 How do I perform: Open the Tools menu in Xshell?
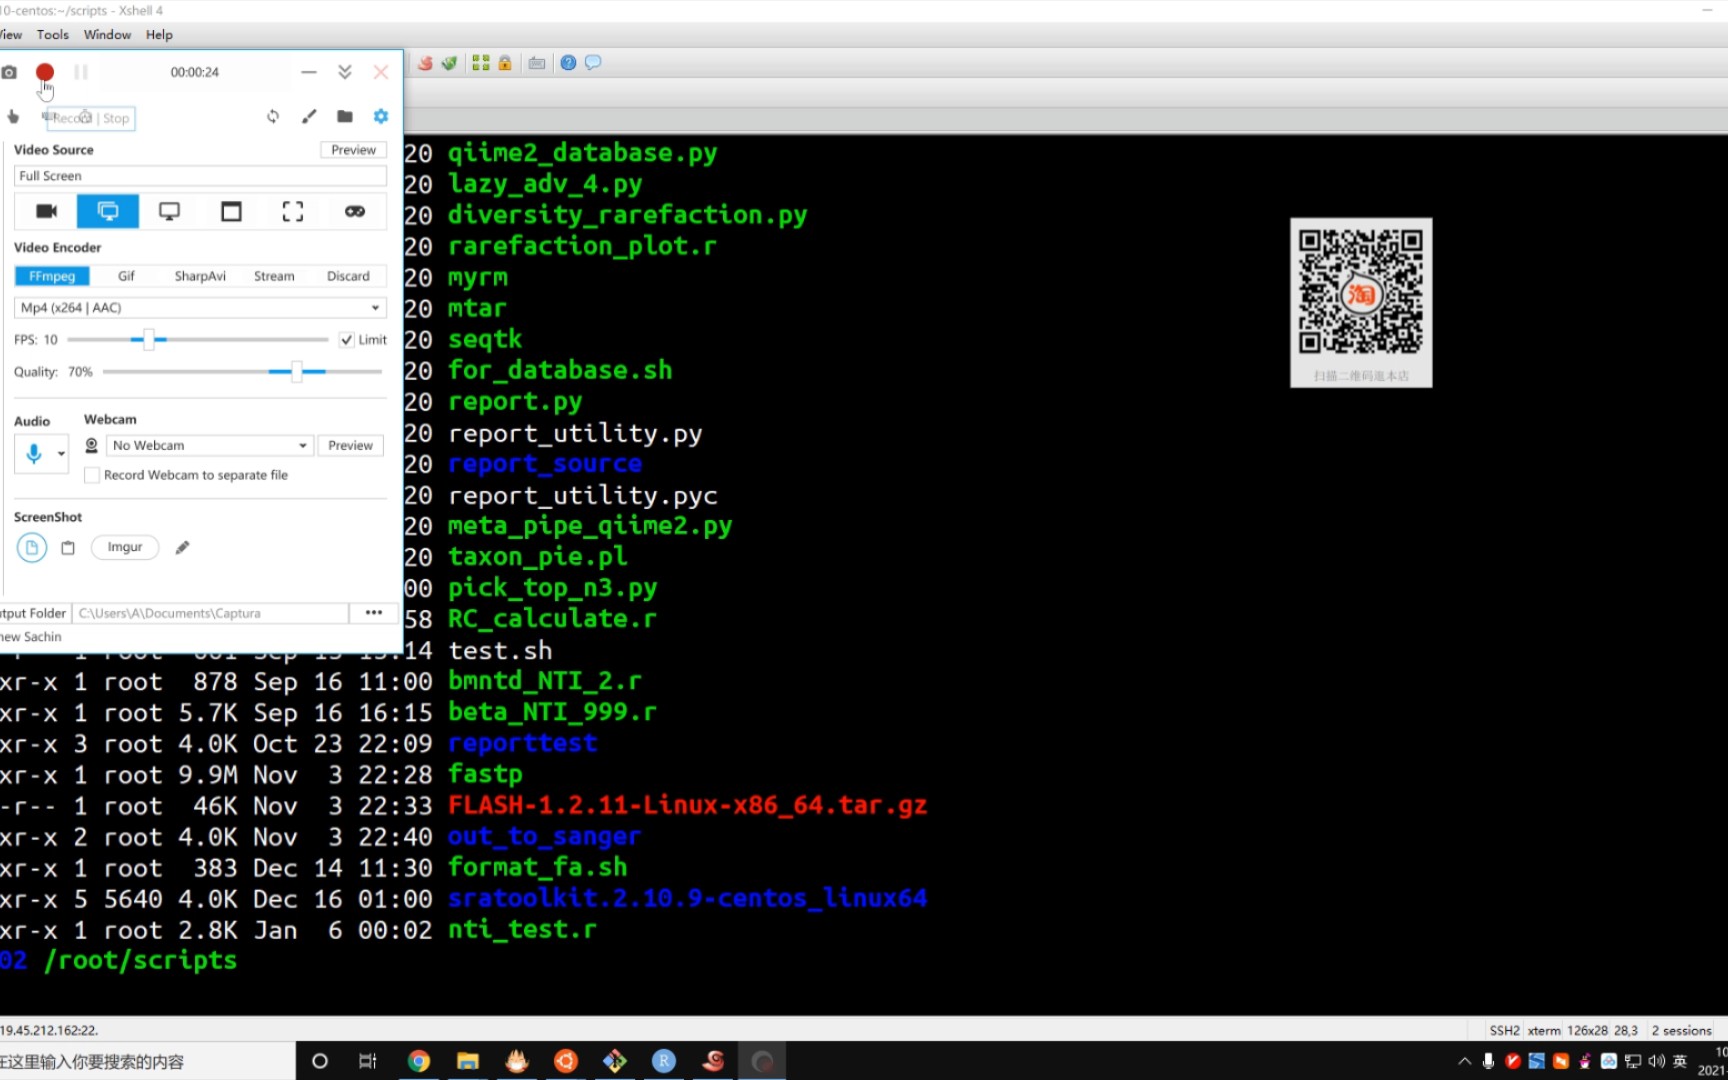coord(53,34)
